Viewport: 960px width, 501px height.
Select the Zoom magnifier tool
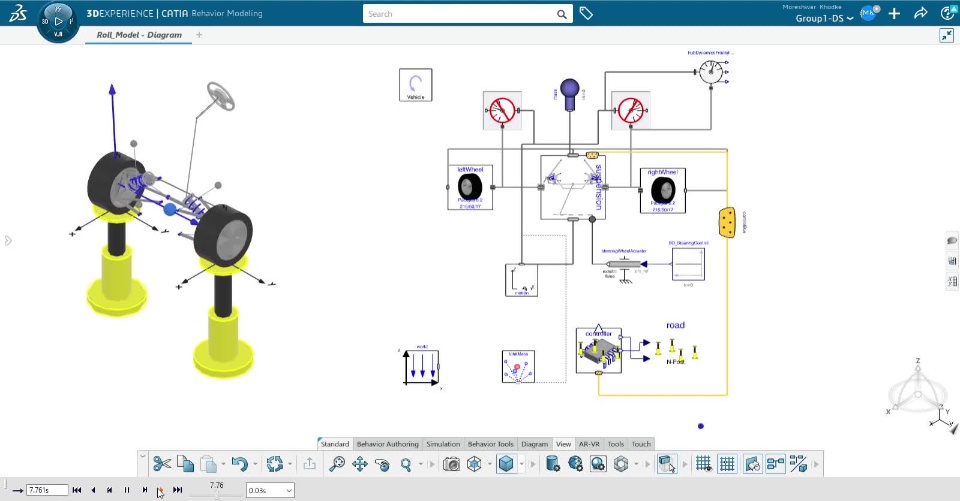point(405,464)
